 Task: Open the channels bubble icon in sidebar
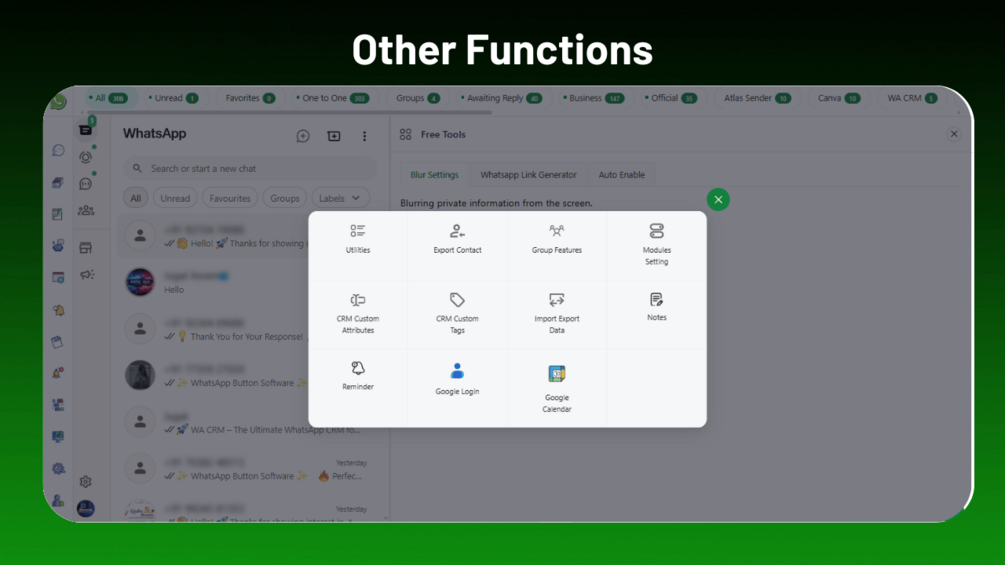pos(85,184)
